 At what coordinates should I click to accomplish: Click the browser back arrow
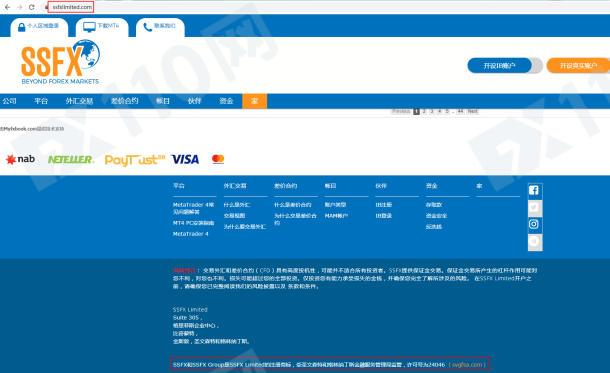[7, 7]
